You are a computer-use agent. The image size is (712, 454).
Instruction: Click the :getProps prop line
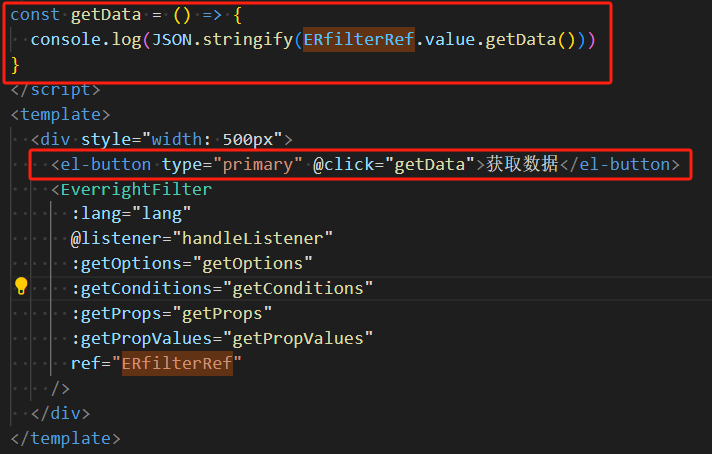pos(171,313)
